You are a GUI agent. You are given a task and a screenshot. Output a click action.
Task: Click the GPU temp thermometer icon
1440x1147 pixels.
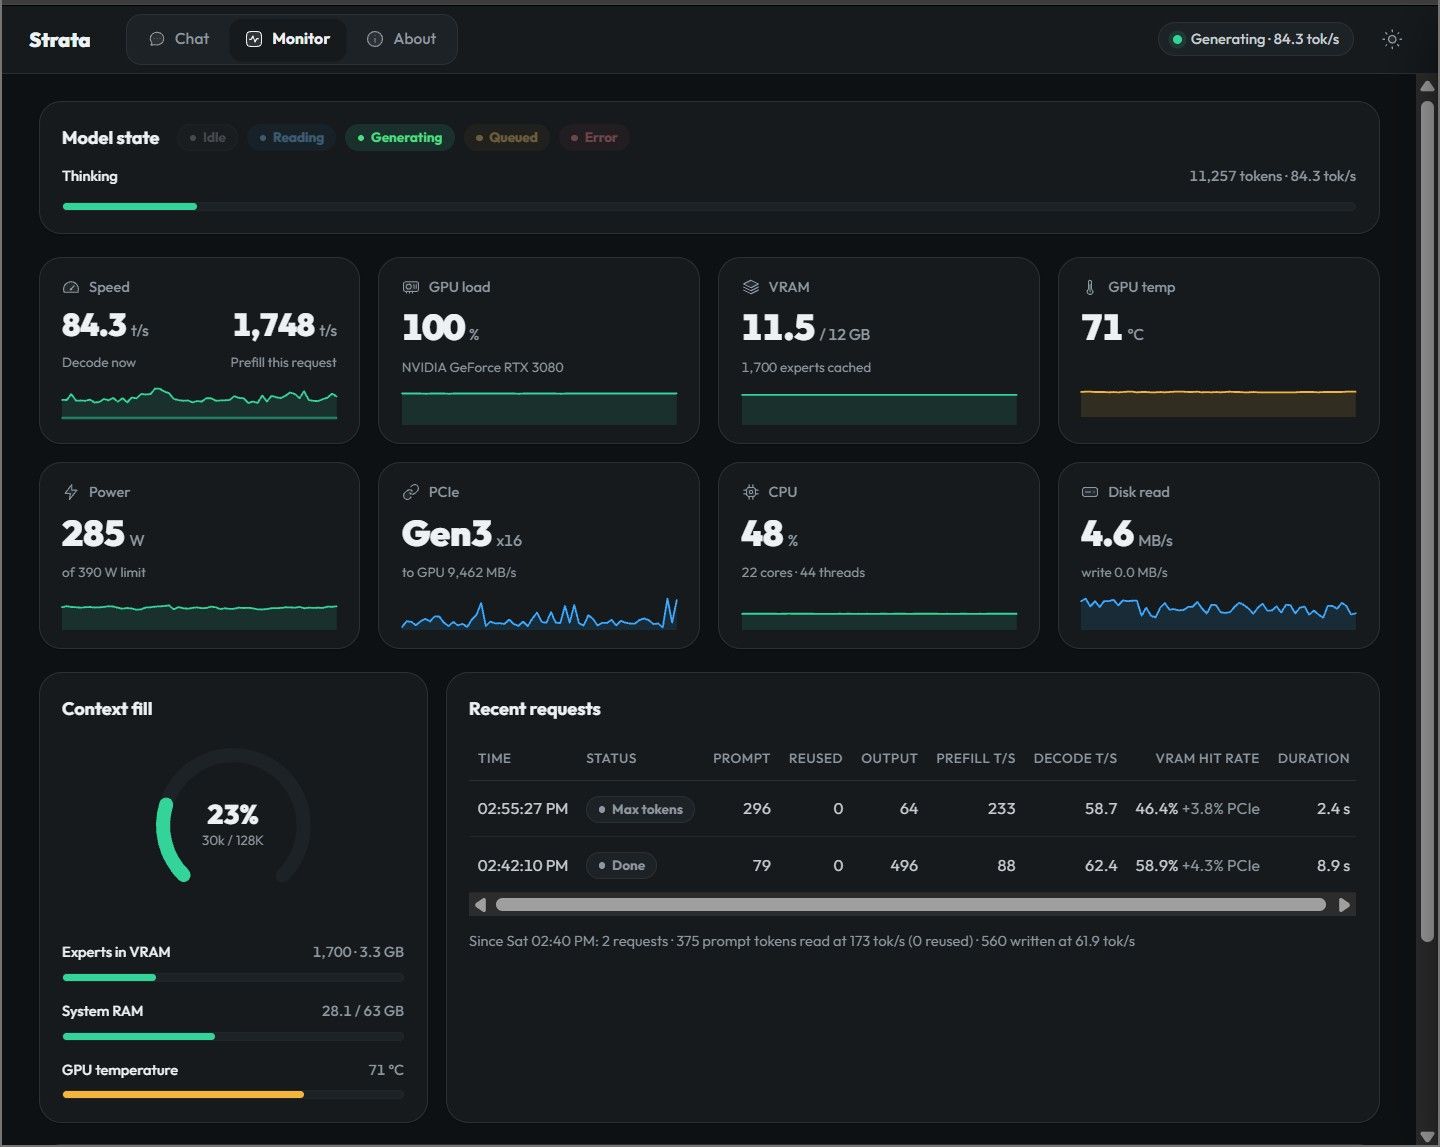click(1090, 287)
